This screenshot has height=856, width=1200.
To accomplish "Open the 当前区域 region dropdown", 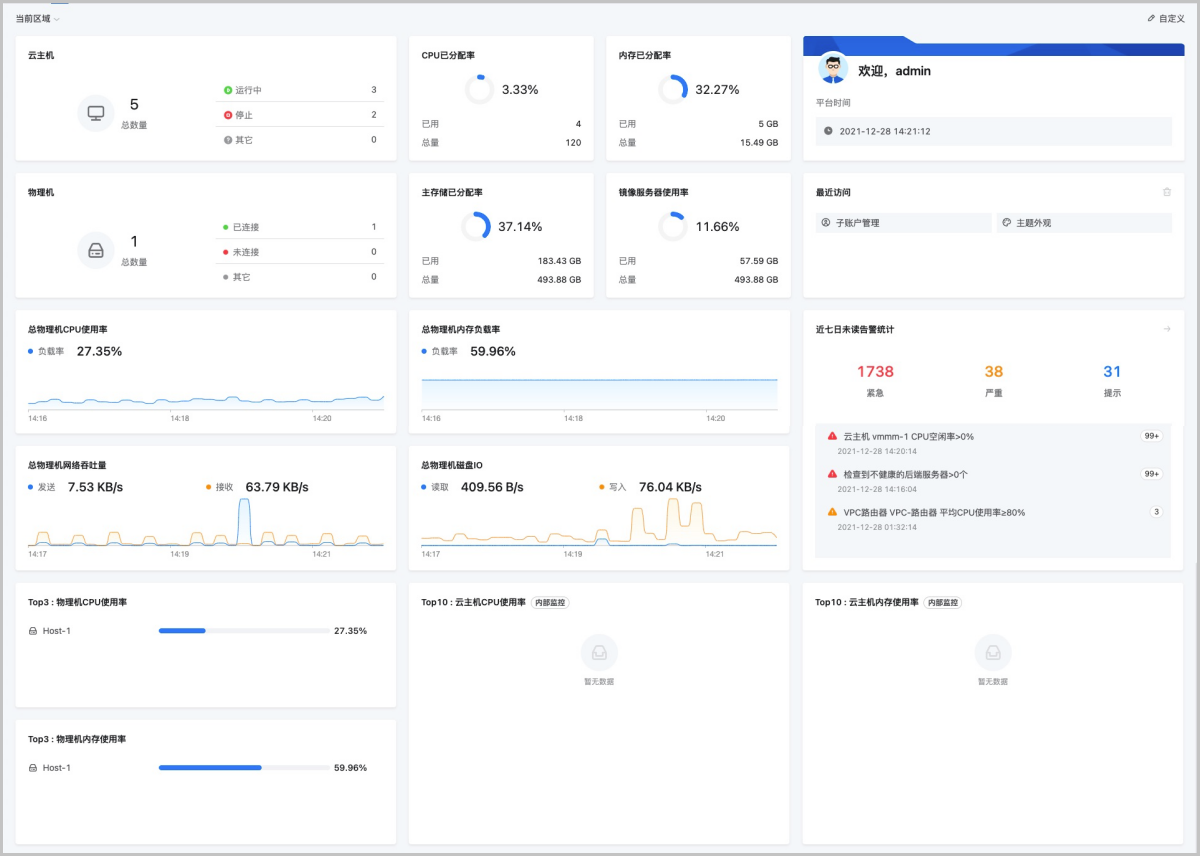I will pos(40,17).
